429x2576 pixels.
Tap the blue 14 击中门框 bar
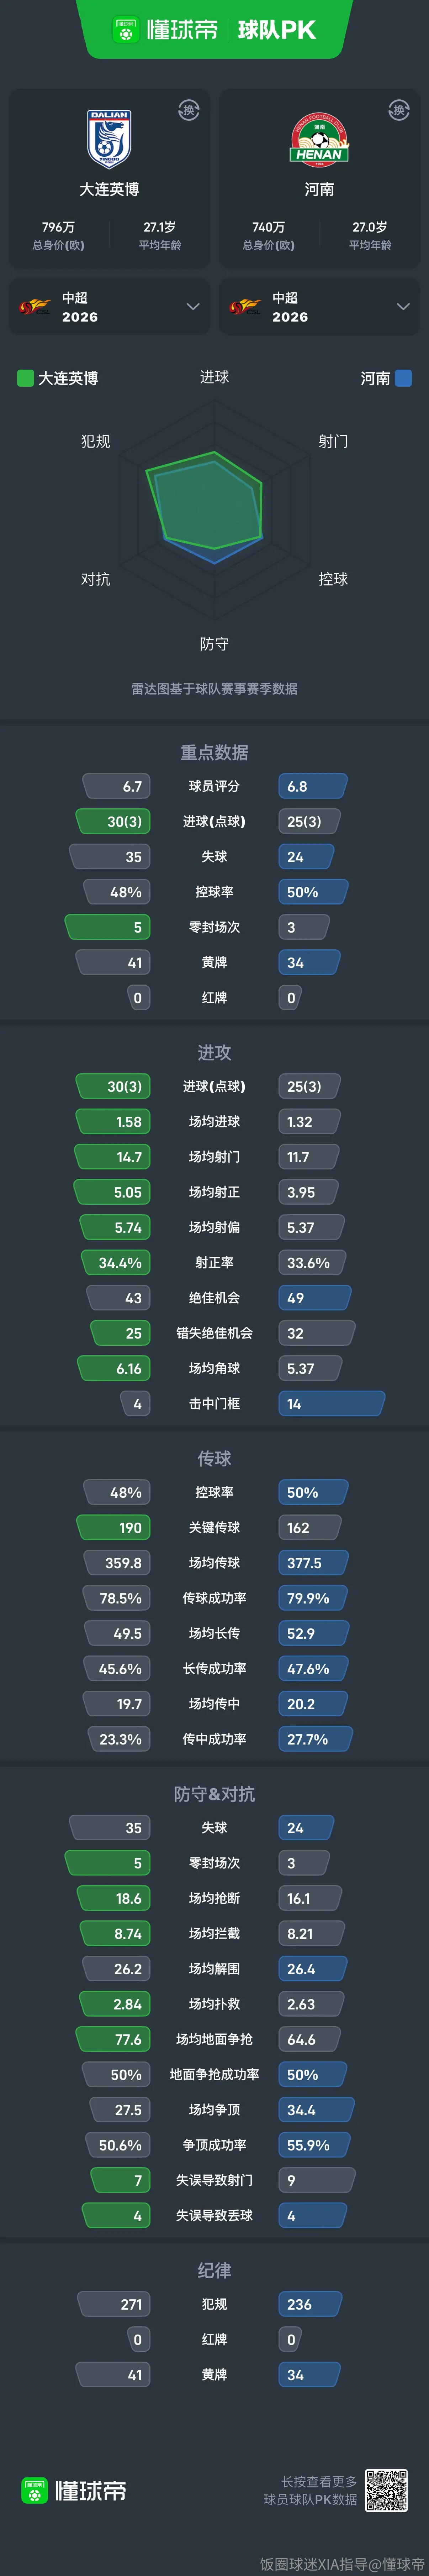pos(331,1403)
